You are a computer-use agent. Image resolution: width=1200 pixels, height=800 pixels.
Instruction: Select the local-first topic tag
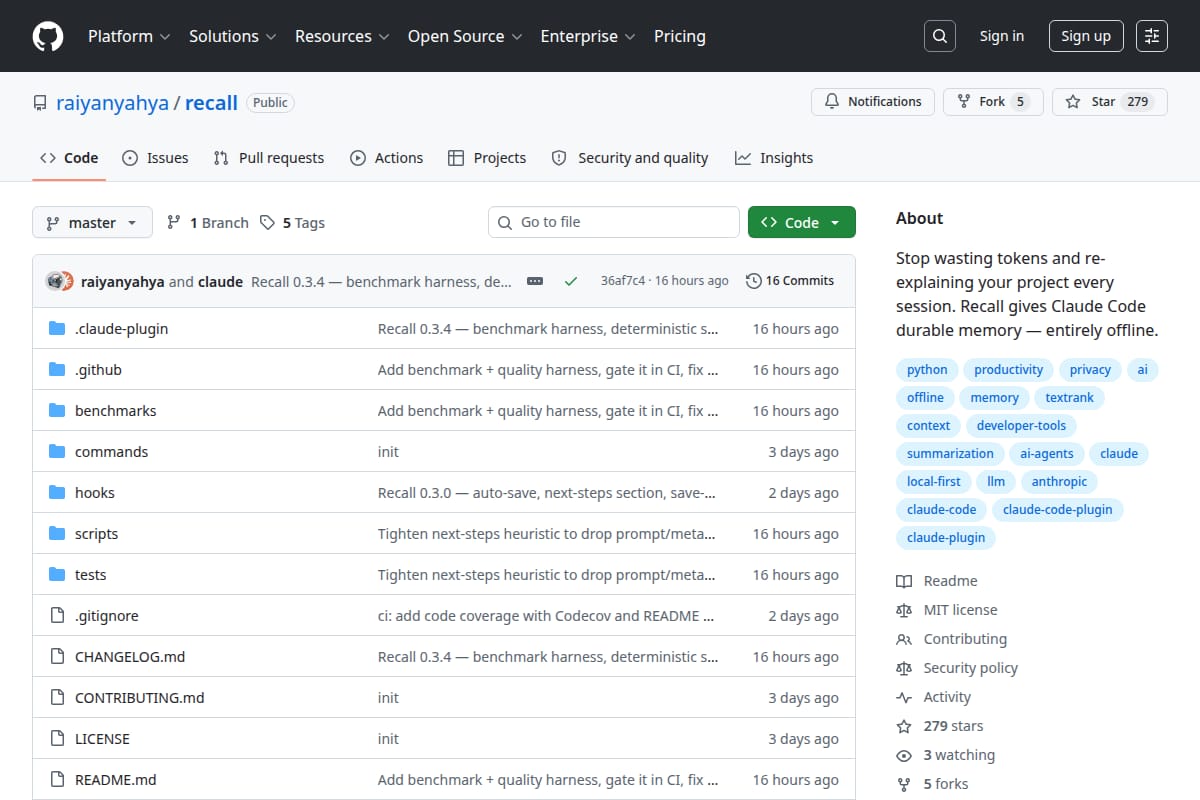click(934, 482)
